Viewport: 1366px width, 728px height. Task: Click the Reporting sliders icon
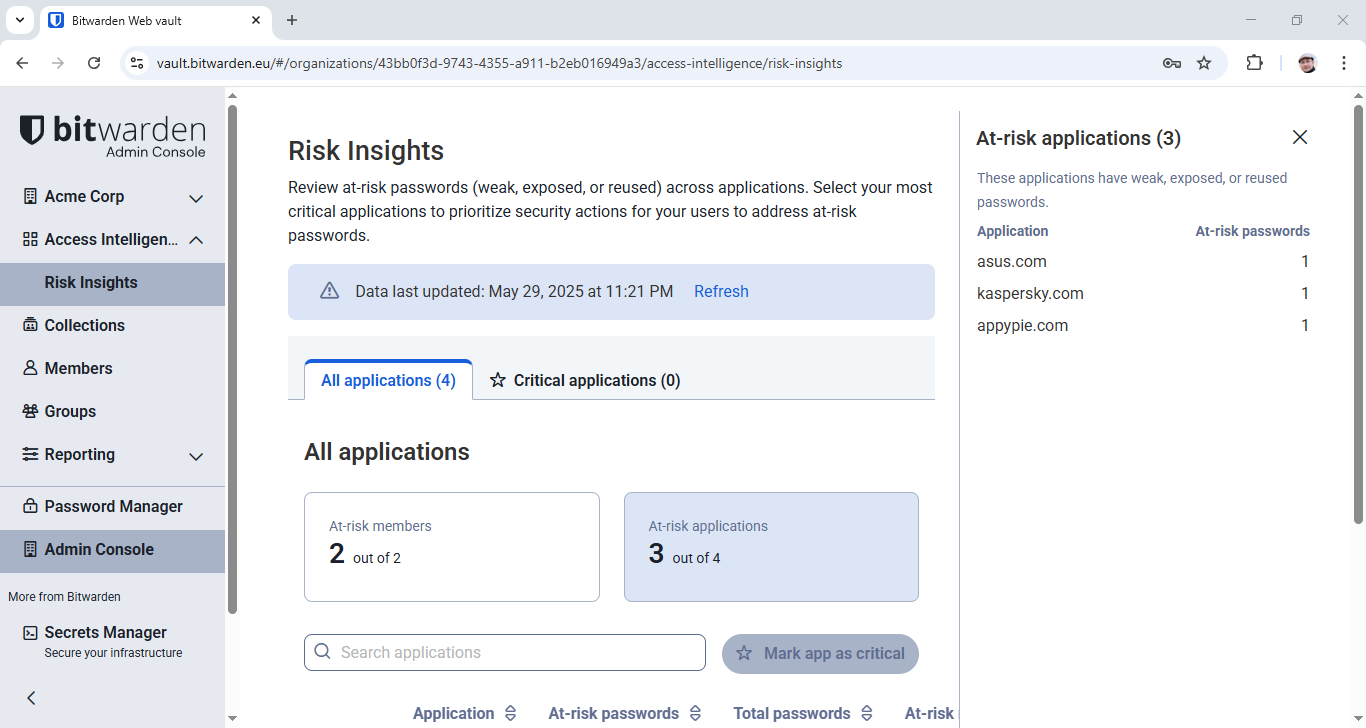(x=30, y=454)
